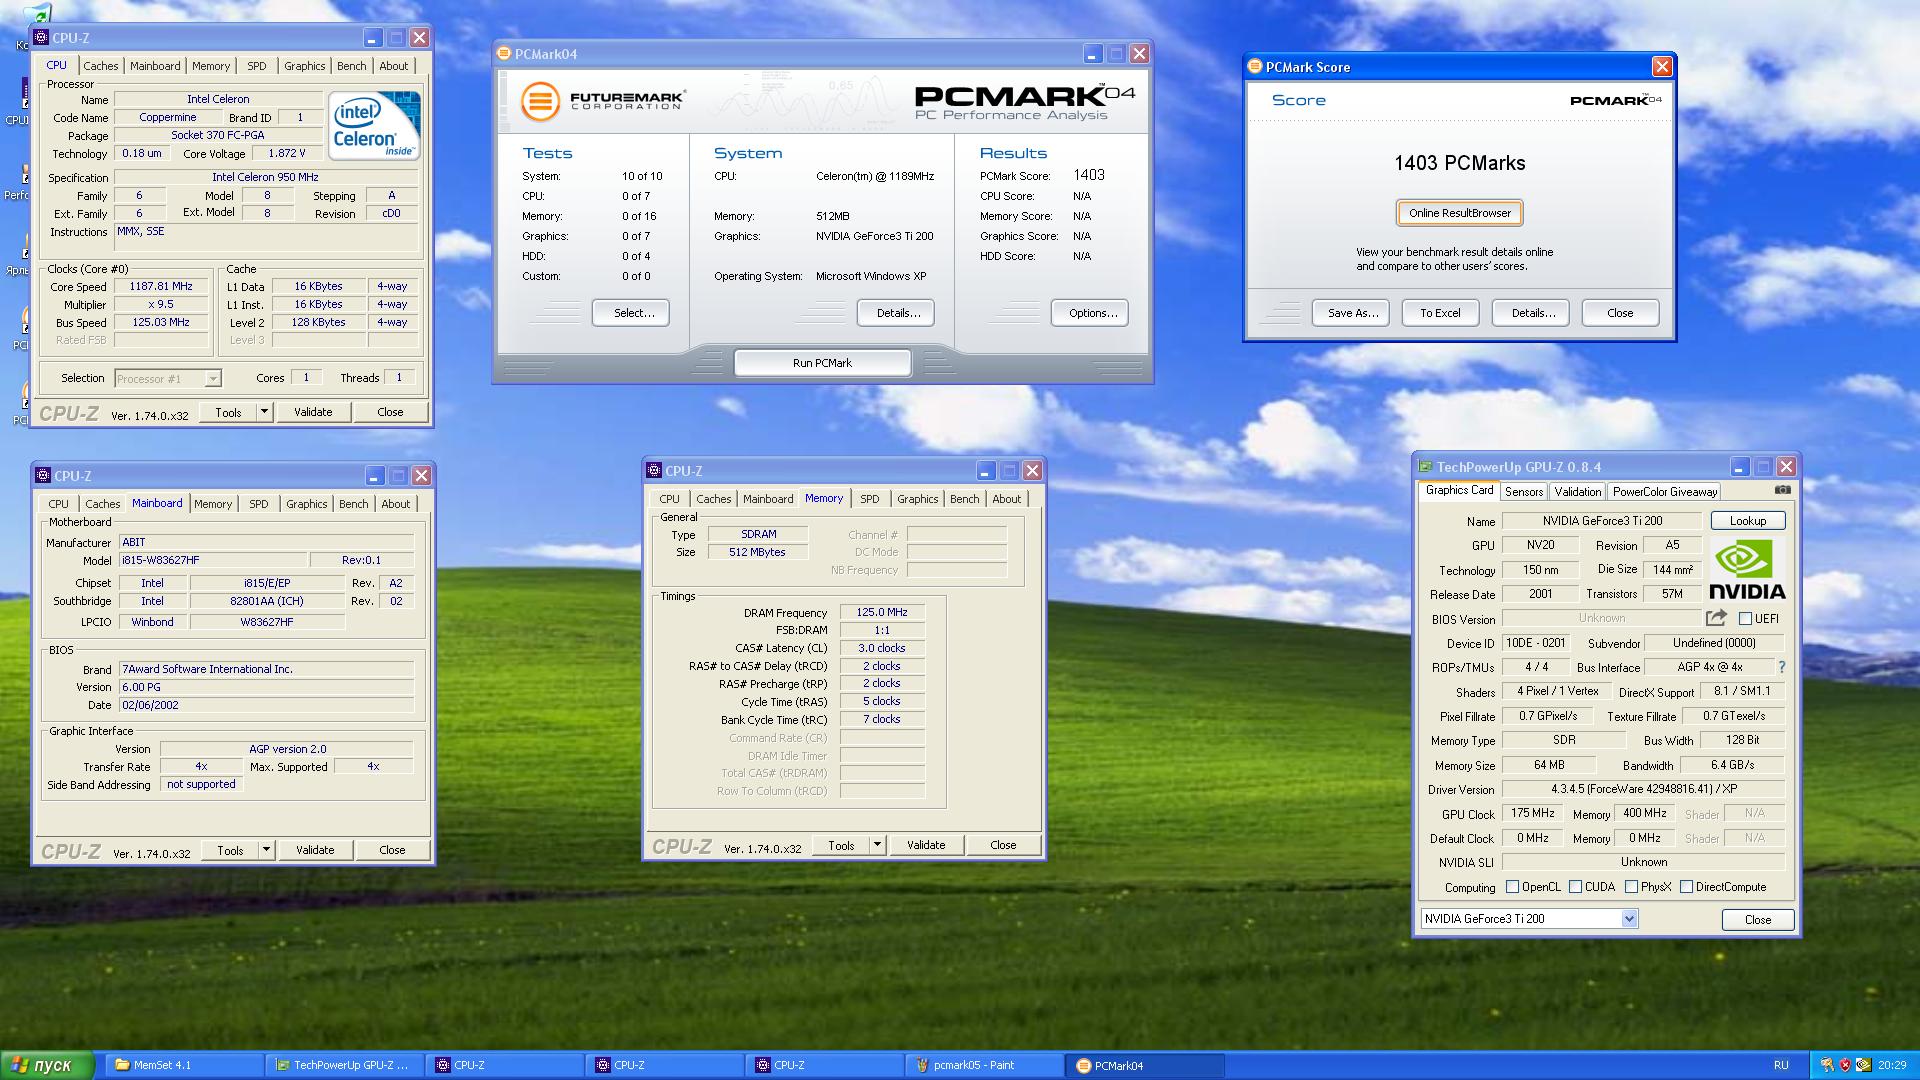Click the NVIDIA logo in GPU-Z
This screenshot has height=1080, width=1920.
point(1746,569)
